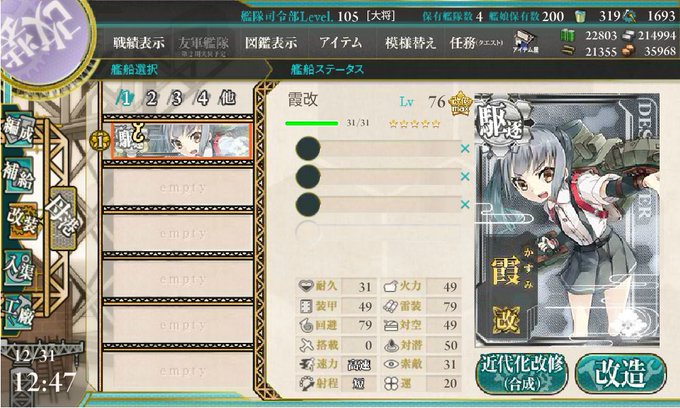680x408 pixels.
Task: Select the 改装 remodel sidebar icon
Action: (x=23, y=222)
